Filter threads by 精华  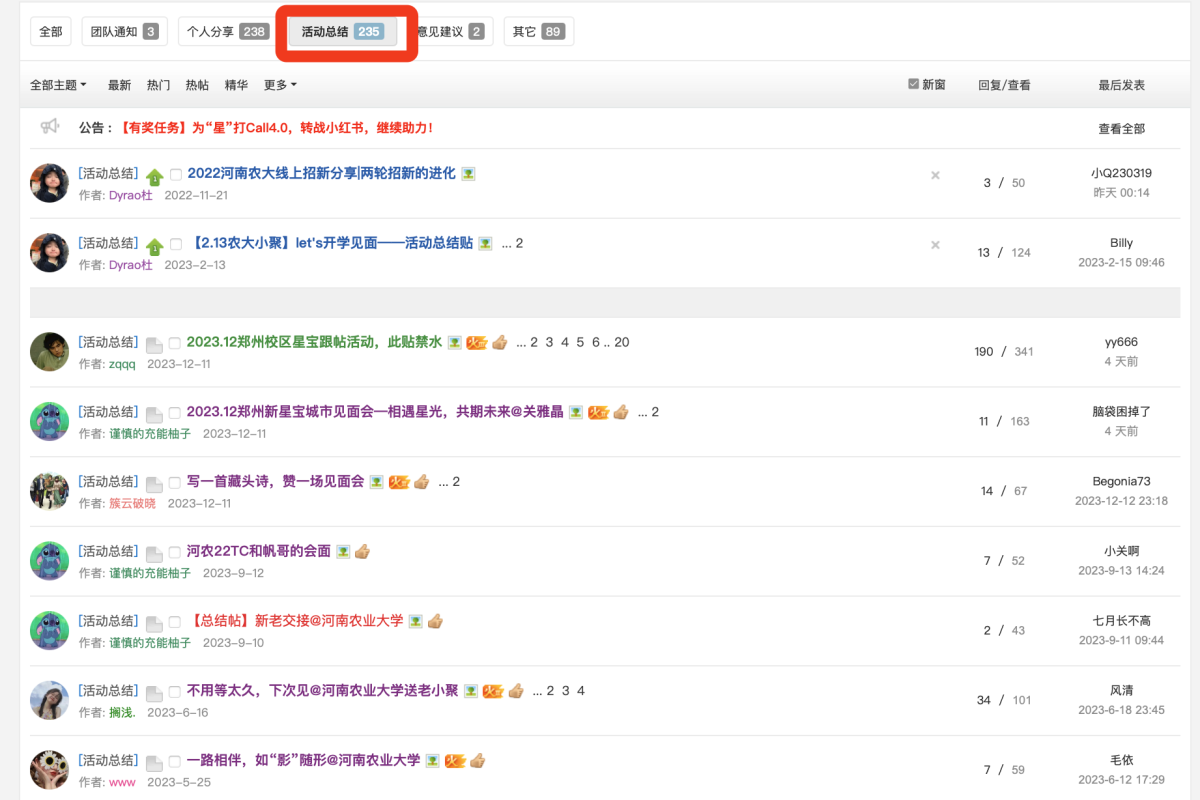(x=236, y=85)
